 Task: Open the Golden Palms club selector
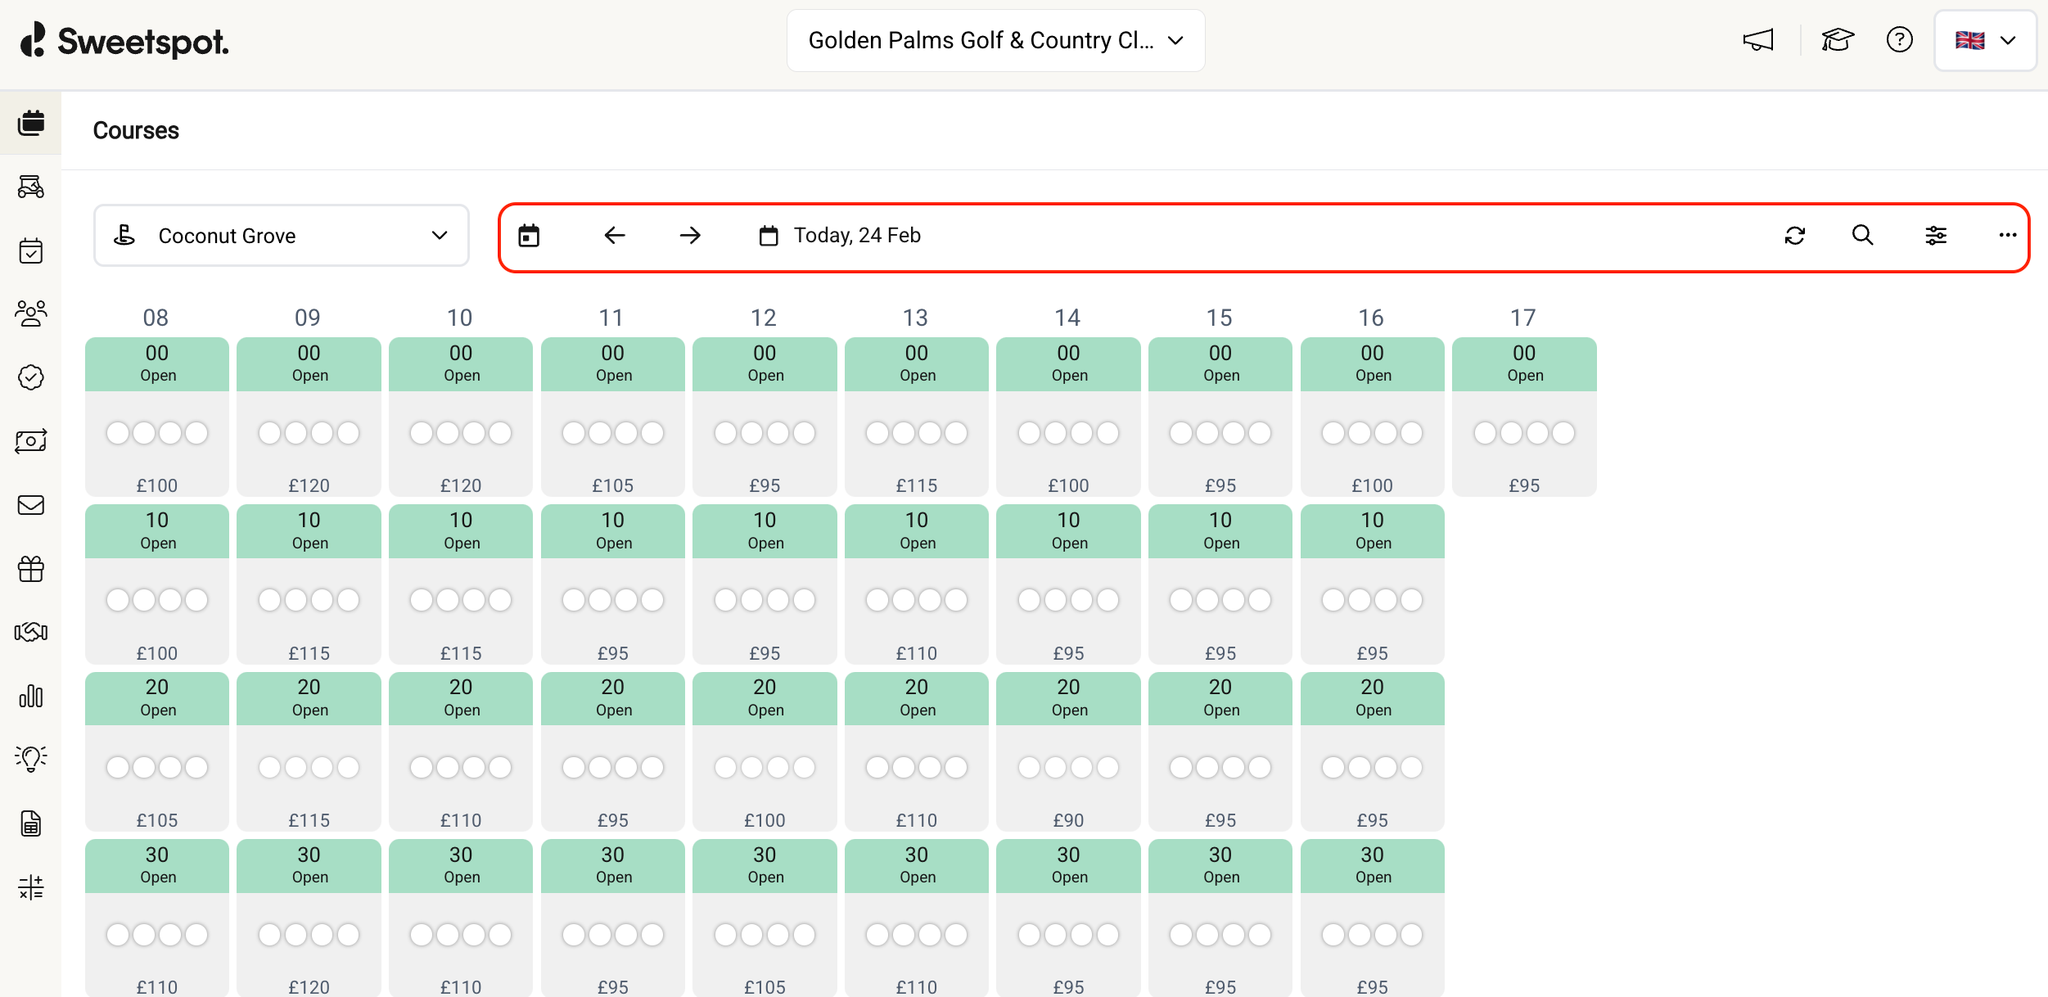pyautogui.click(x=995, y=41)
